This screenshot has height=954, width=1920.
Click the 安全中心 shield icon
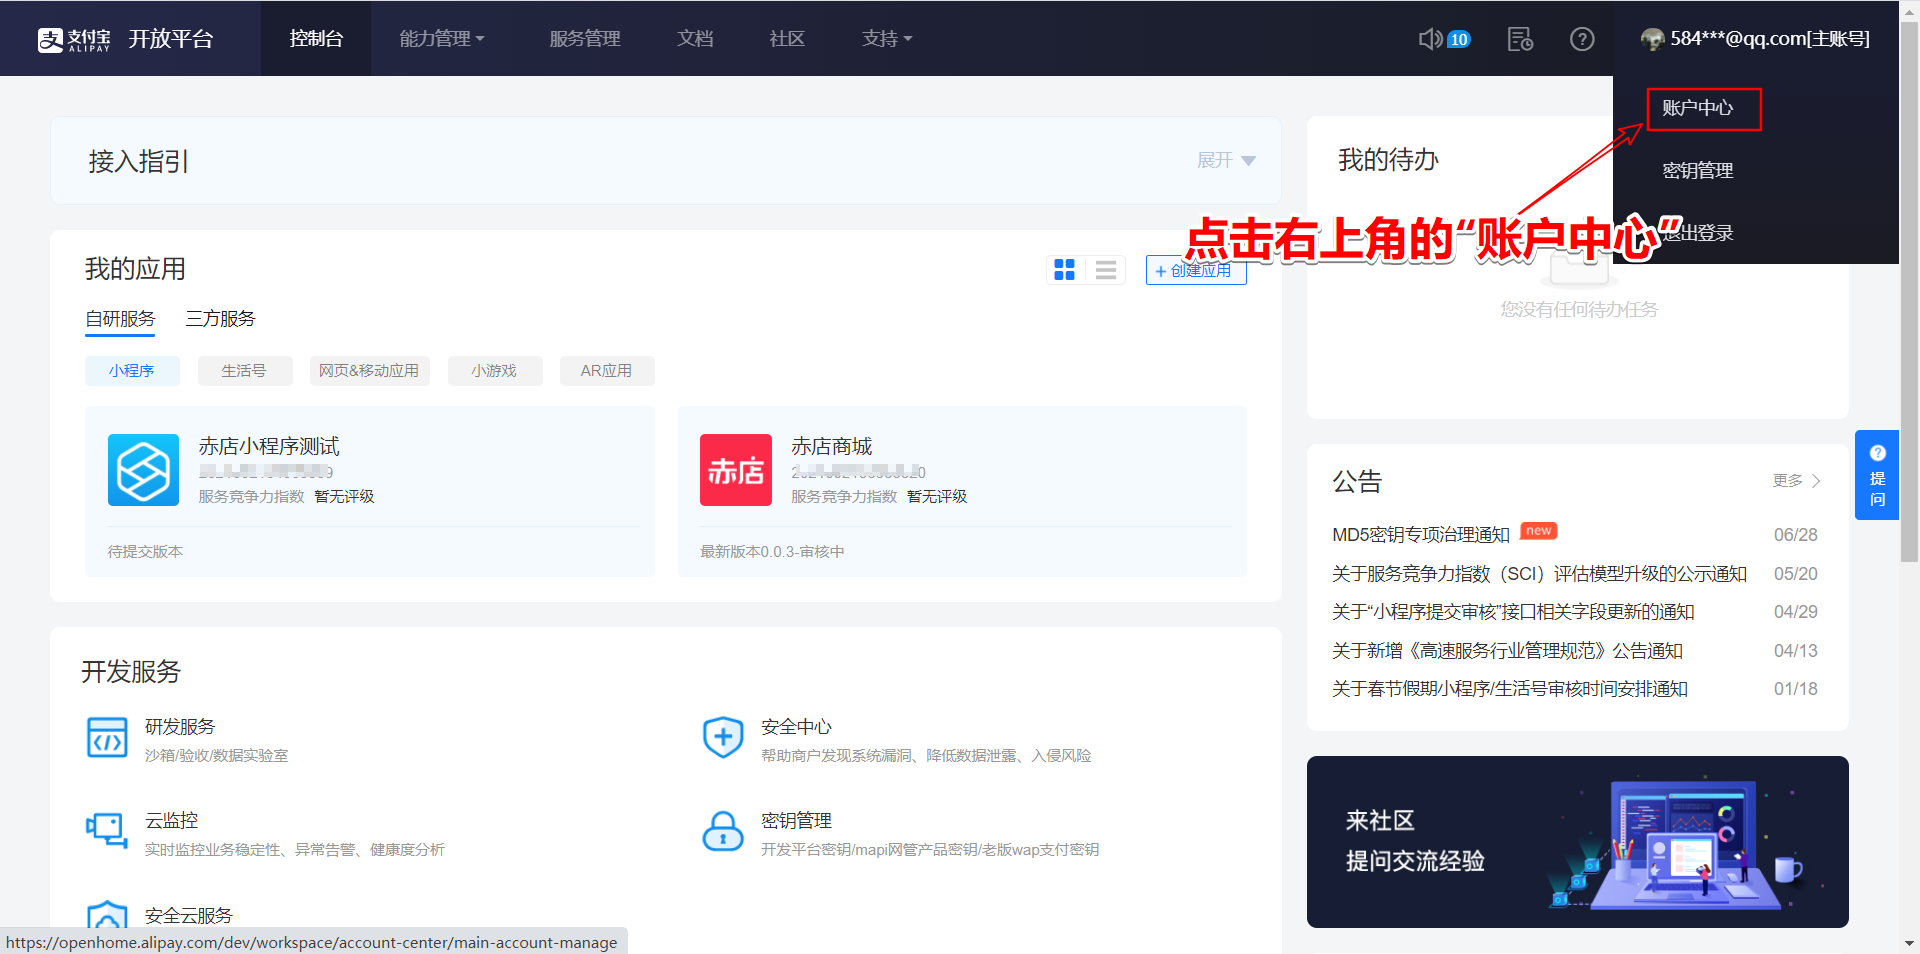(723, 738)
